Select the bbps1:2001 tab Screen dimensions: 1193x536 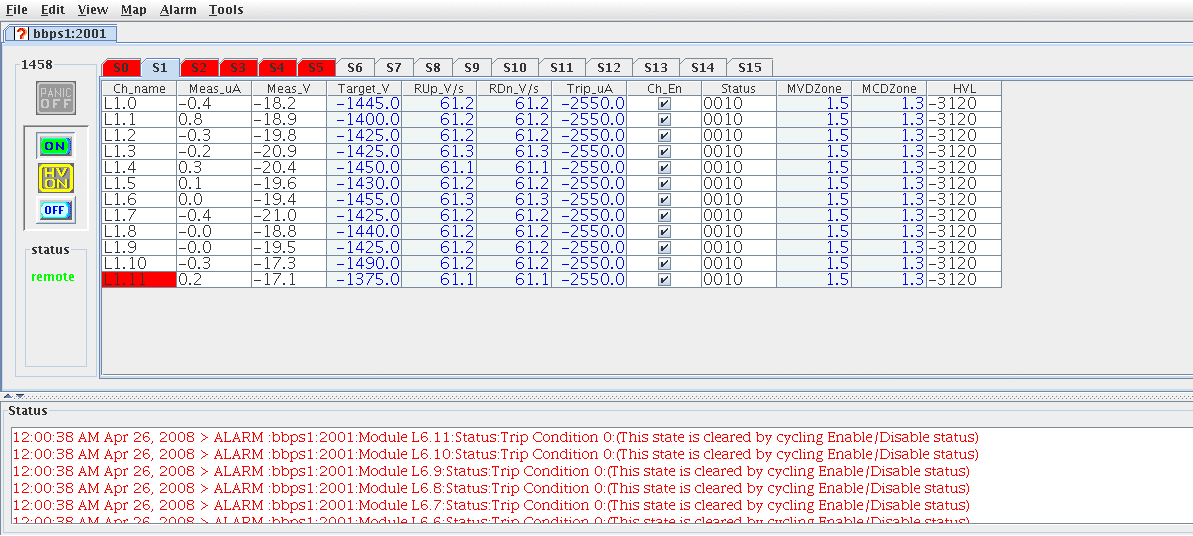(x=61, y=34)
